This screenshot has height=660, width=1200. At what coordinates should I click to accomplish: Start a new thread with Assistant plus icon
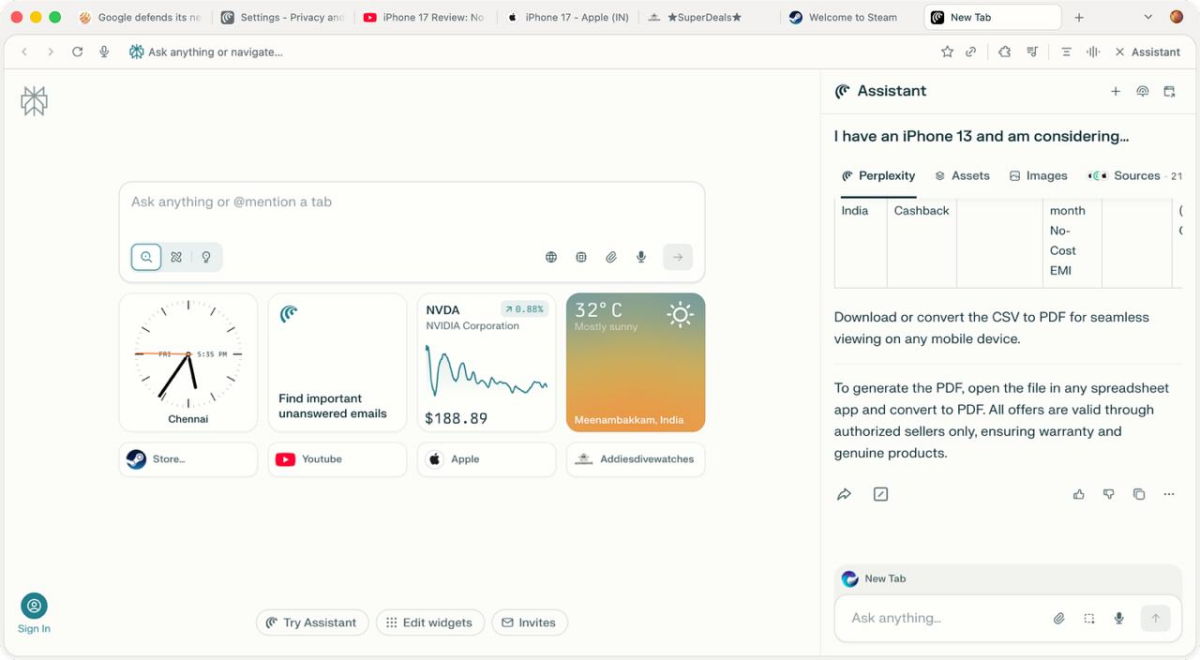click(x=1115, y=91)
